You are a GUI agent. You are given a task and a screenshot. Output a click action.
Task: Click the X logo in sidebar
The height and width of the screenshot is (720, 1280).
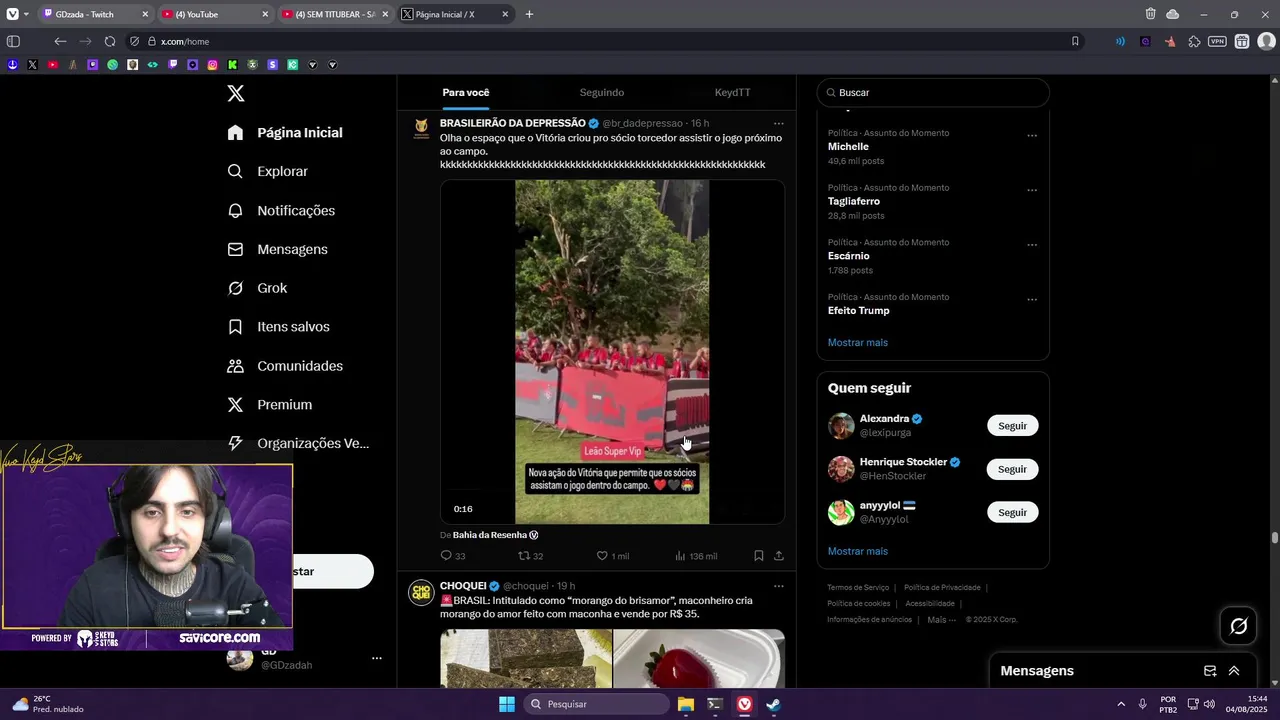(x=236, y=93)
